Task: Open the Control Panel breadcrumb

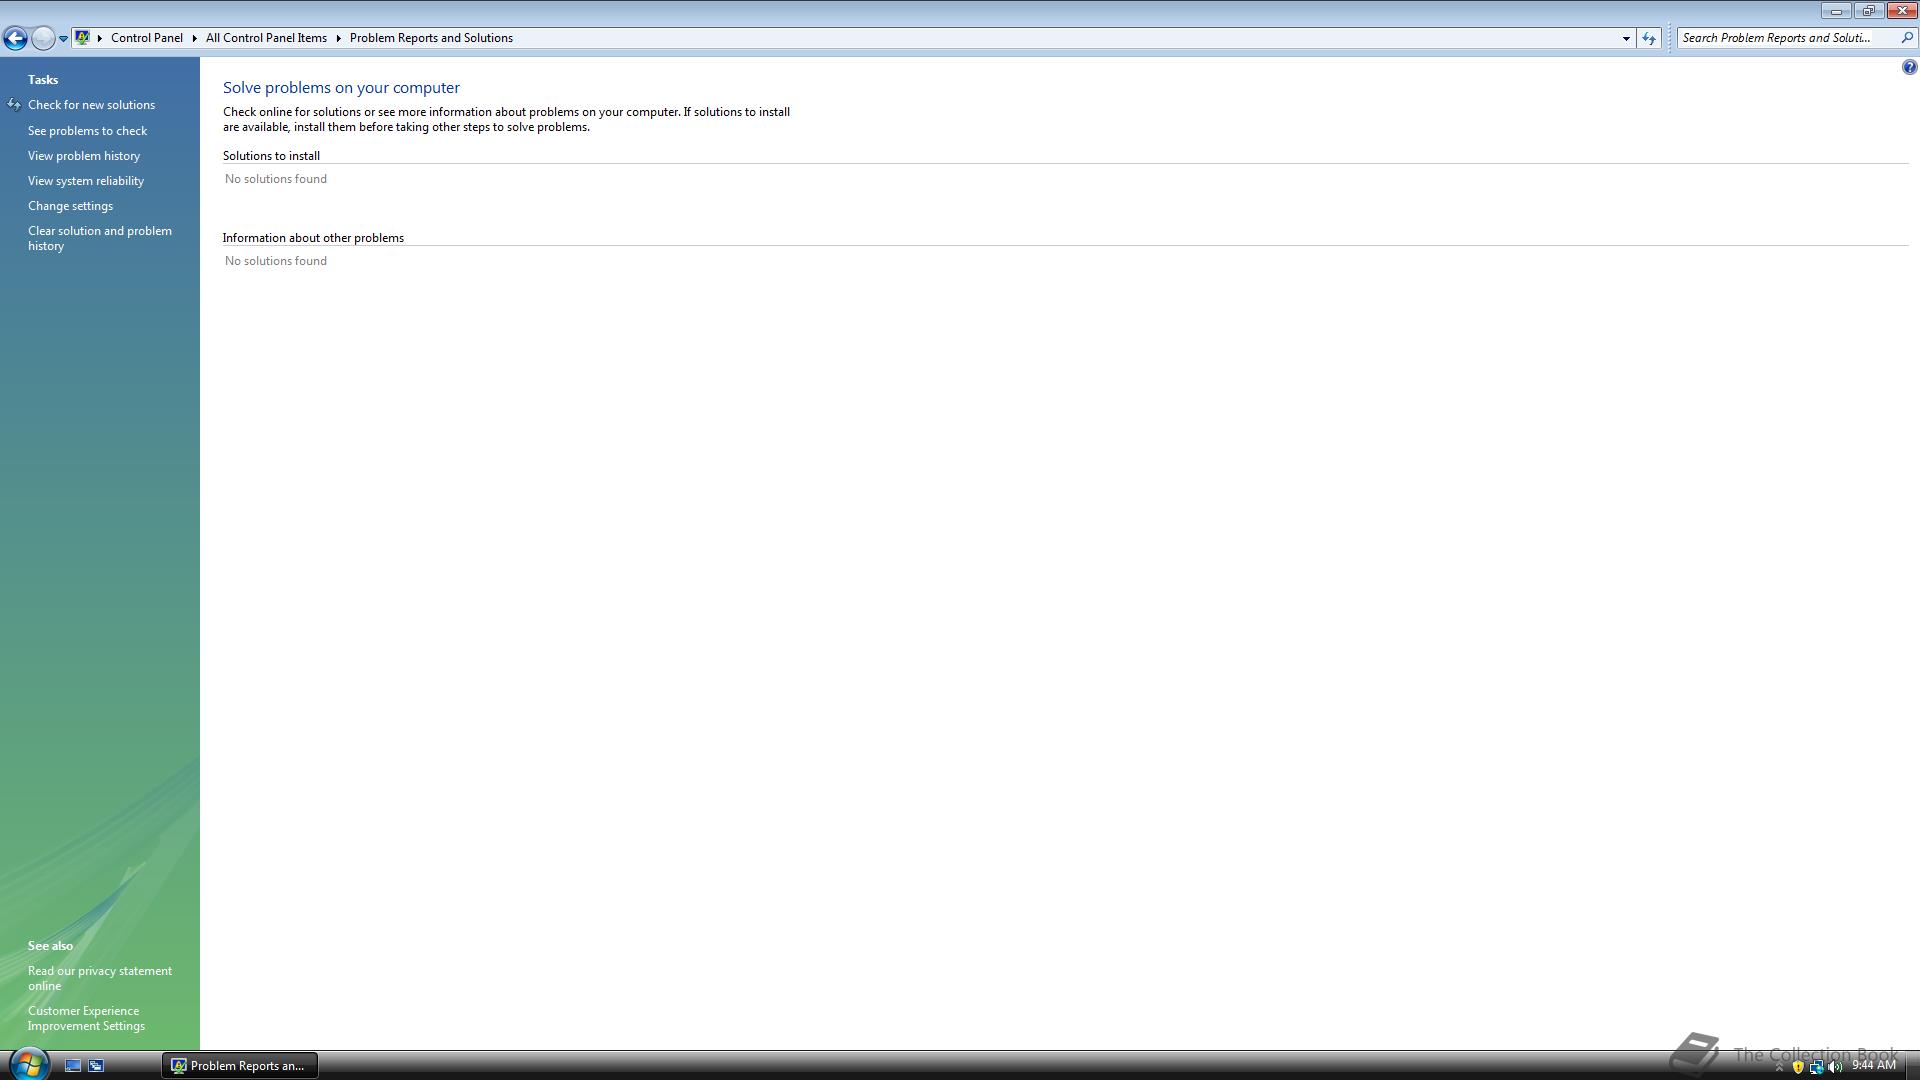Action: pyautogui.click(x=147, y=38)
